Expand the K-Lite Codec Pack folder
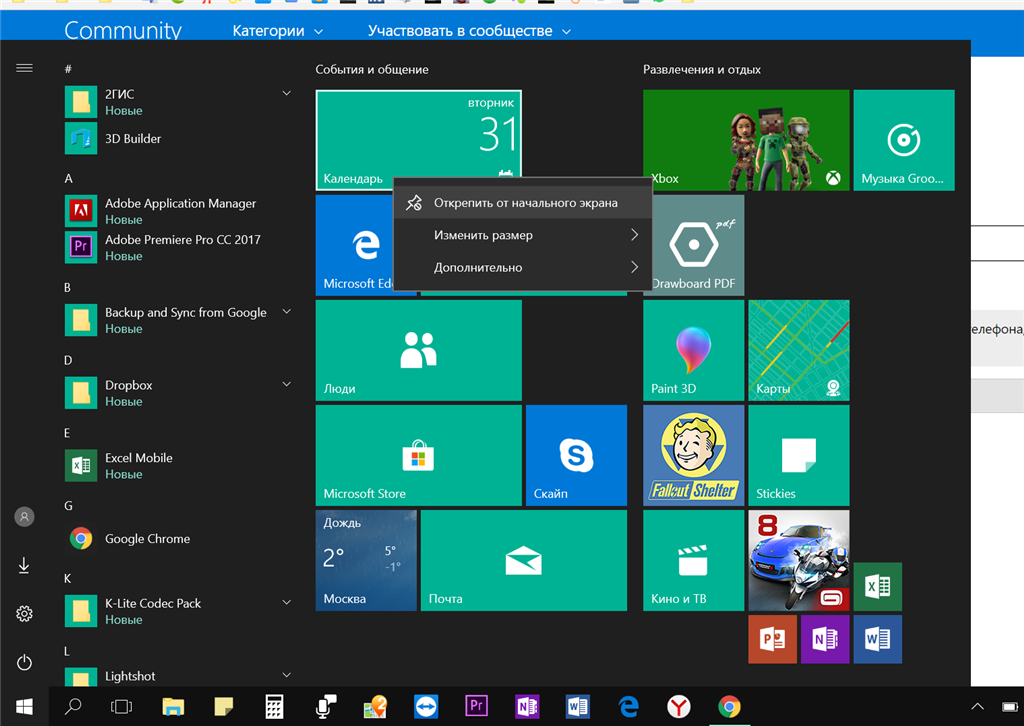 tap(286, 602)
